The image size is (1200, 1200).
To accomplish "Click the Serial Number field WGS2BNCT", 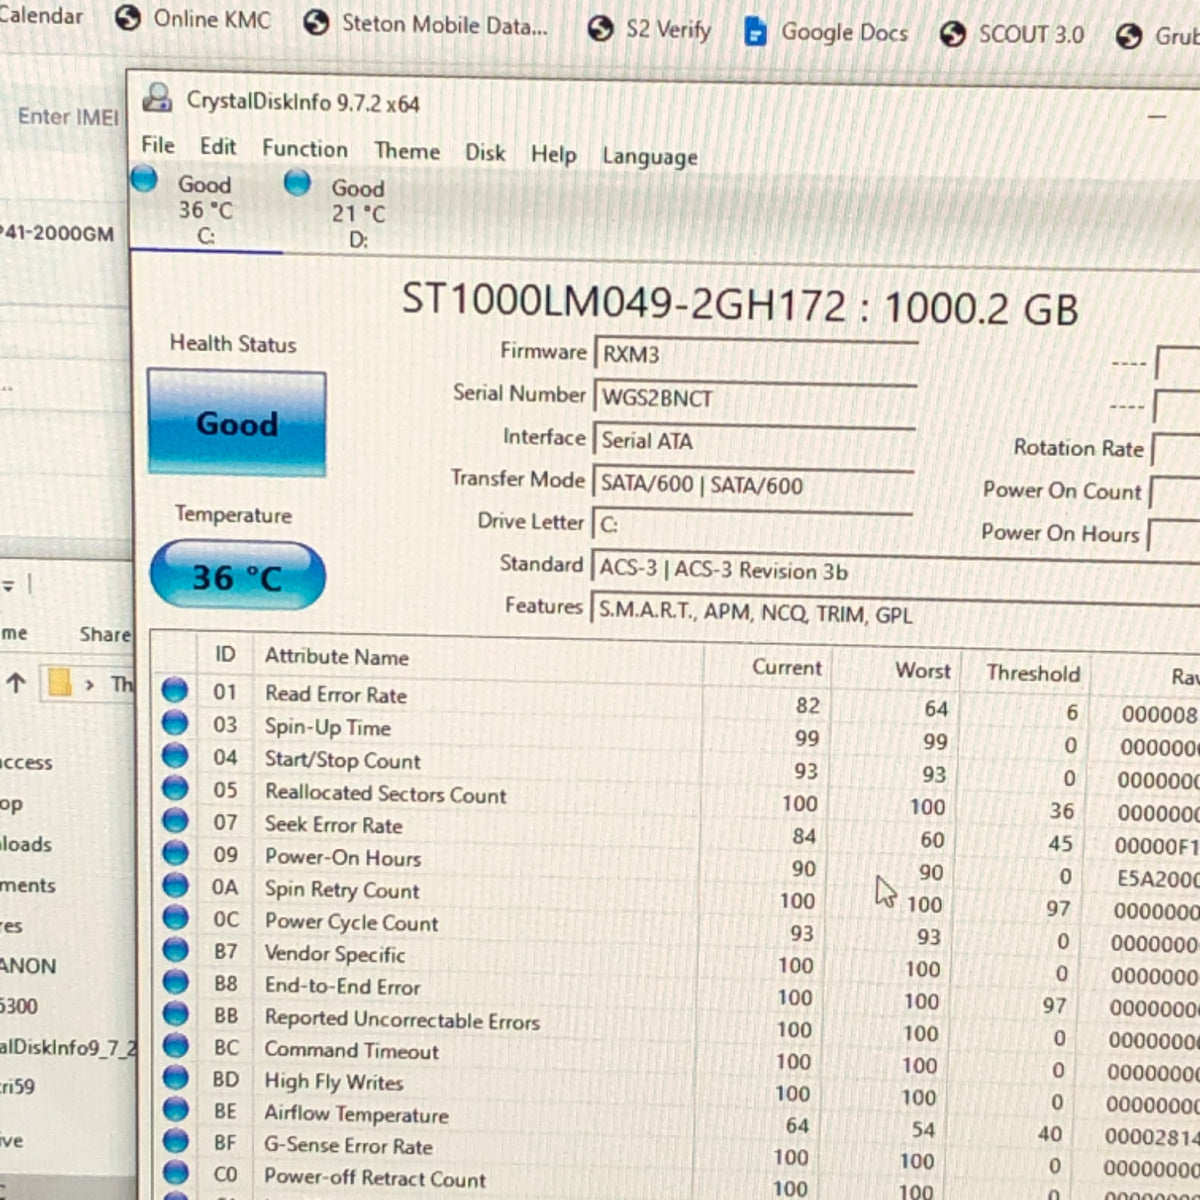I will (x=756, y=398).
